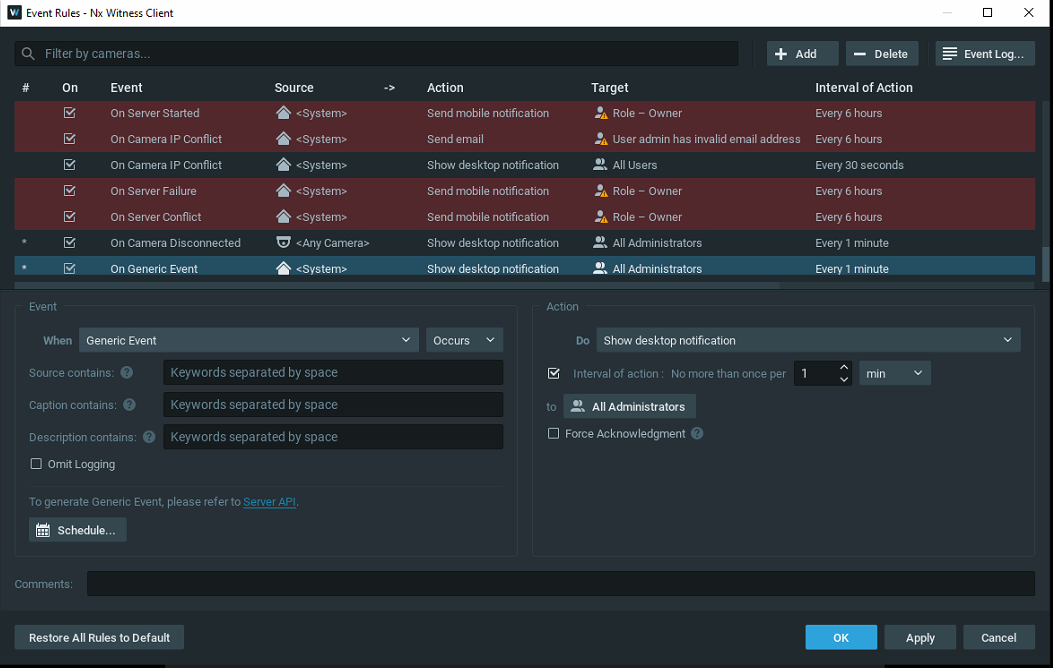Enable the Force Acknowledgment checkbox
The image size is (1053, 668).
pos(554,434)
